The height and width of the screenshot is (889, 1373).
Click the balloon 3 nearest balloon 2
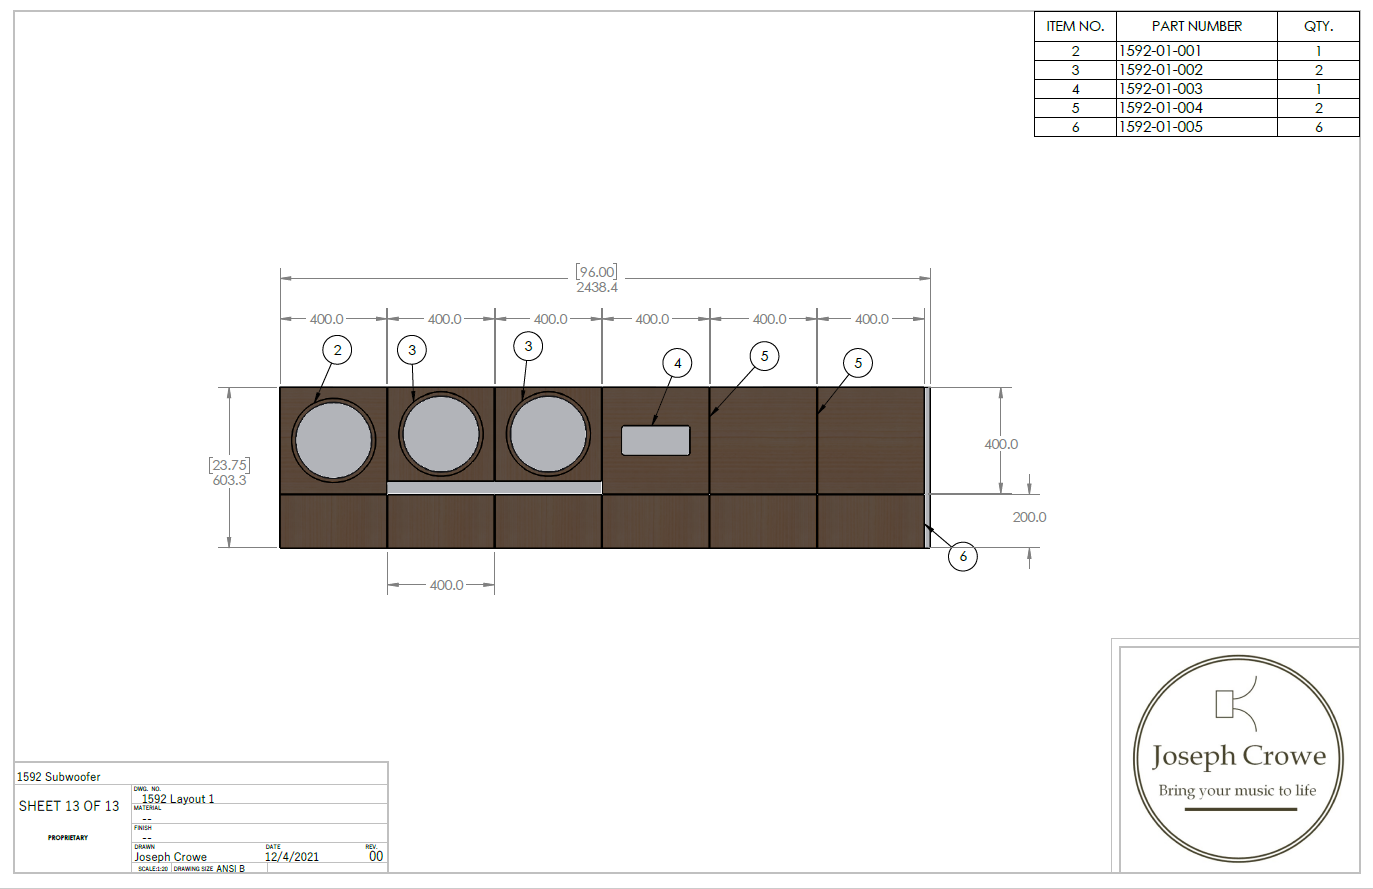(x=412, y=350)
